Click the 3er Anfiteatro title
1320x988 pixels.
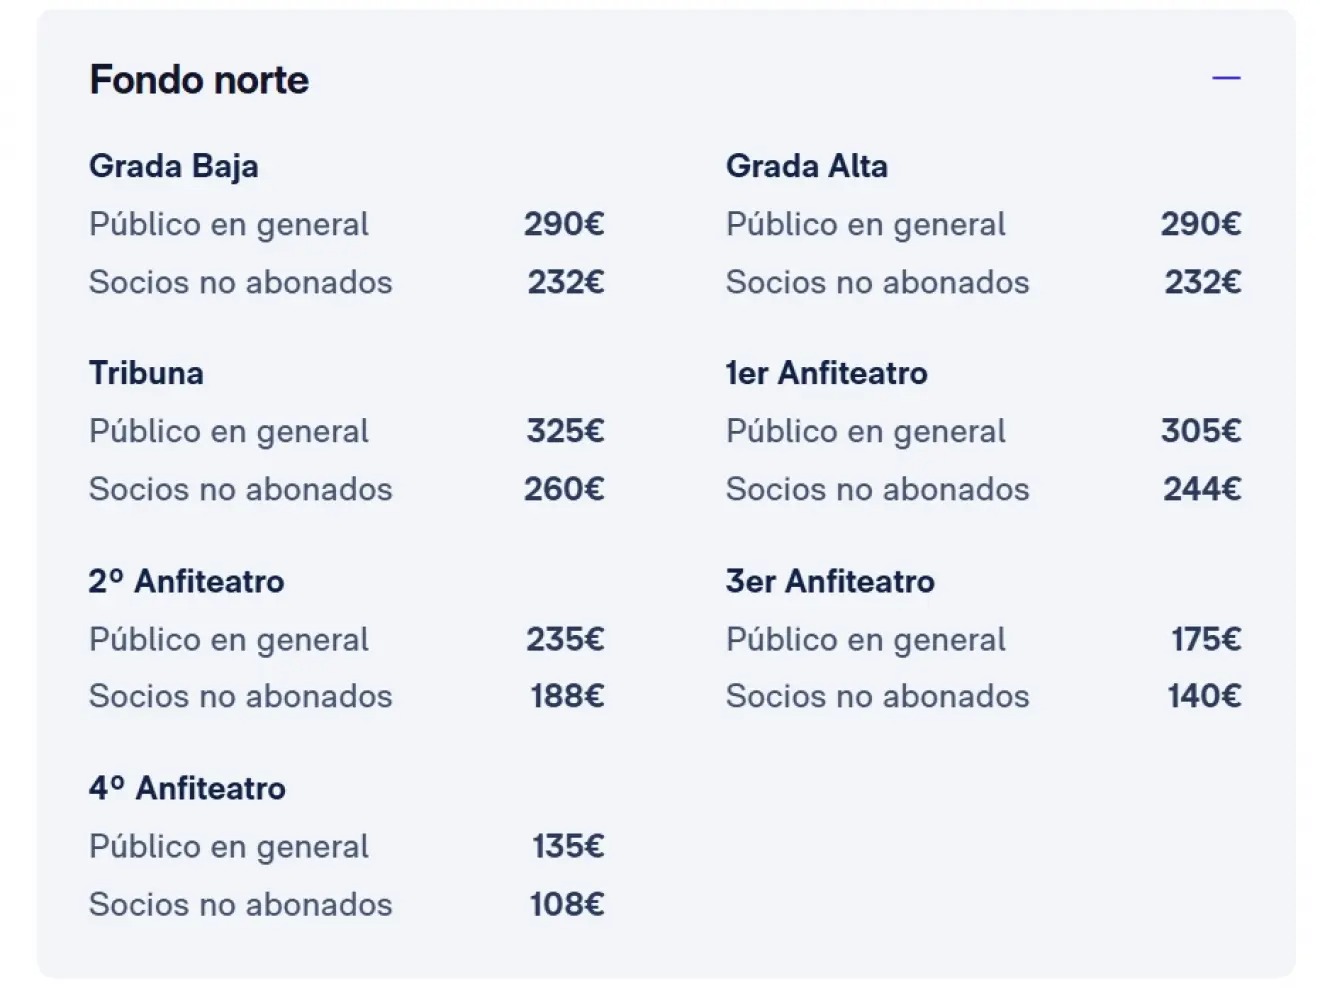pos(830,581)
